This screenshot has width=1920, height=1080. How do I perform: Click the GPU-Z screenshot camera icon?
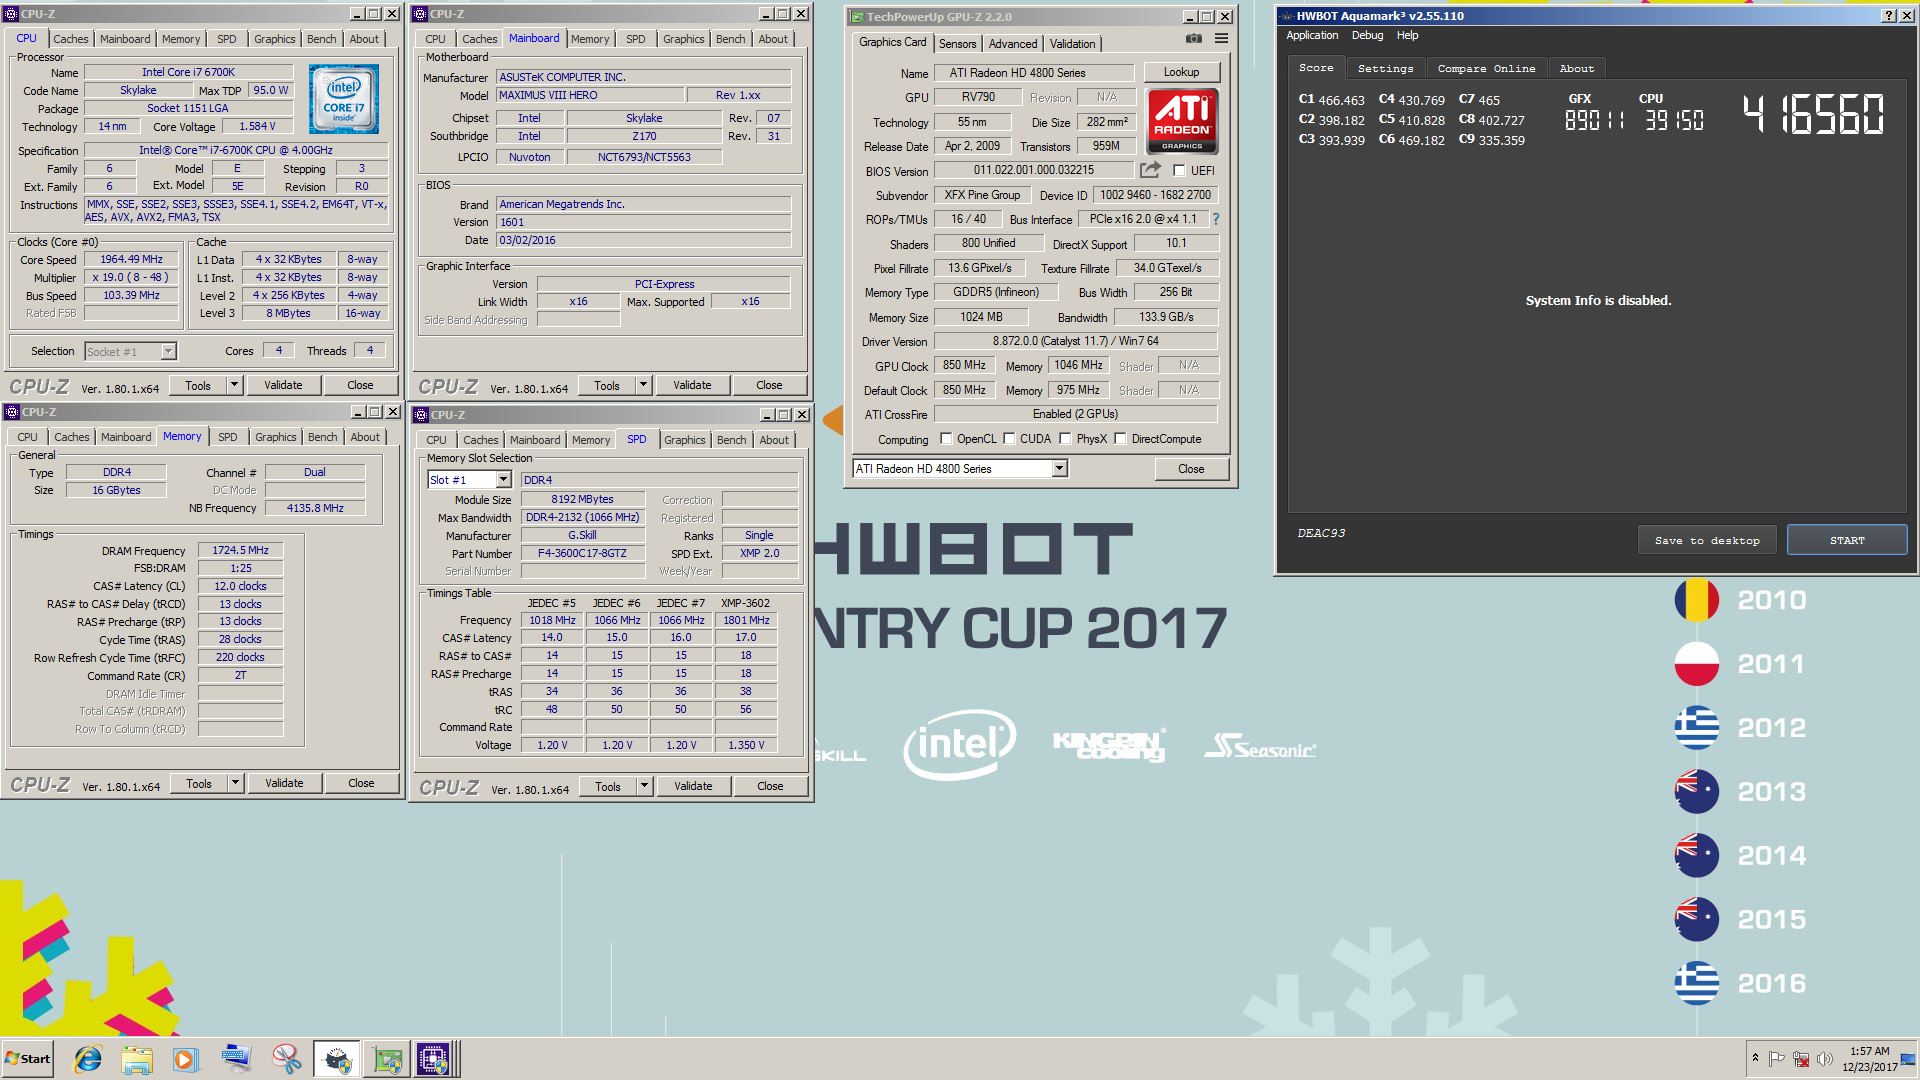pos(1194,39)
